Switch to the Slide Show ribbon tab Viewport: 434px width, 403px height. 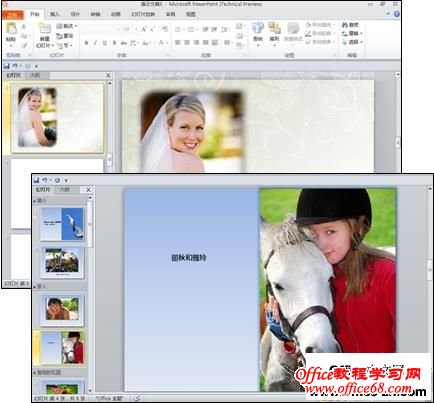[x=143, y=14]
